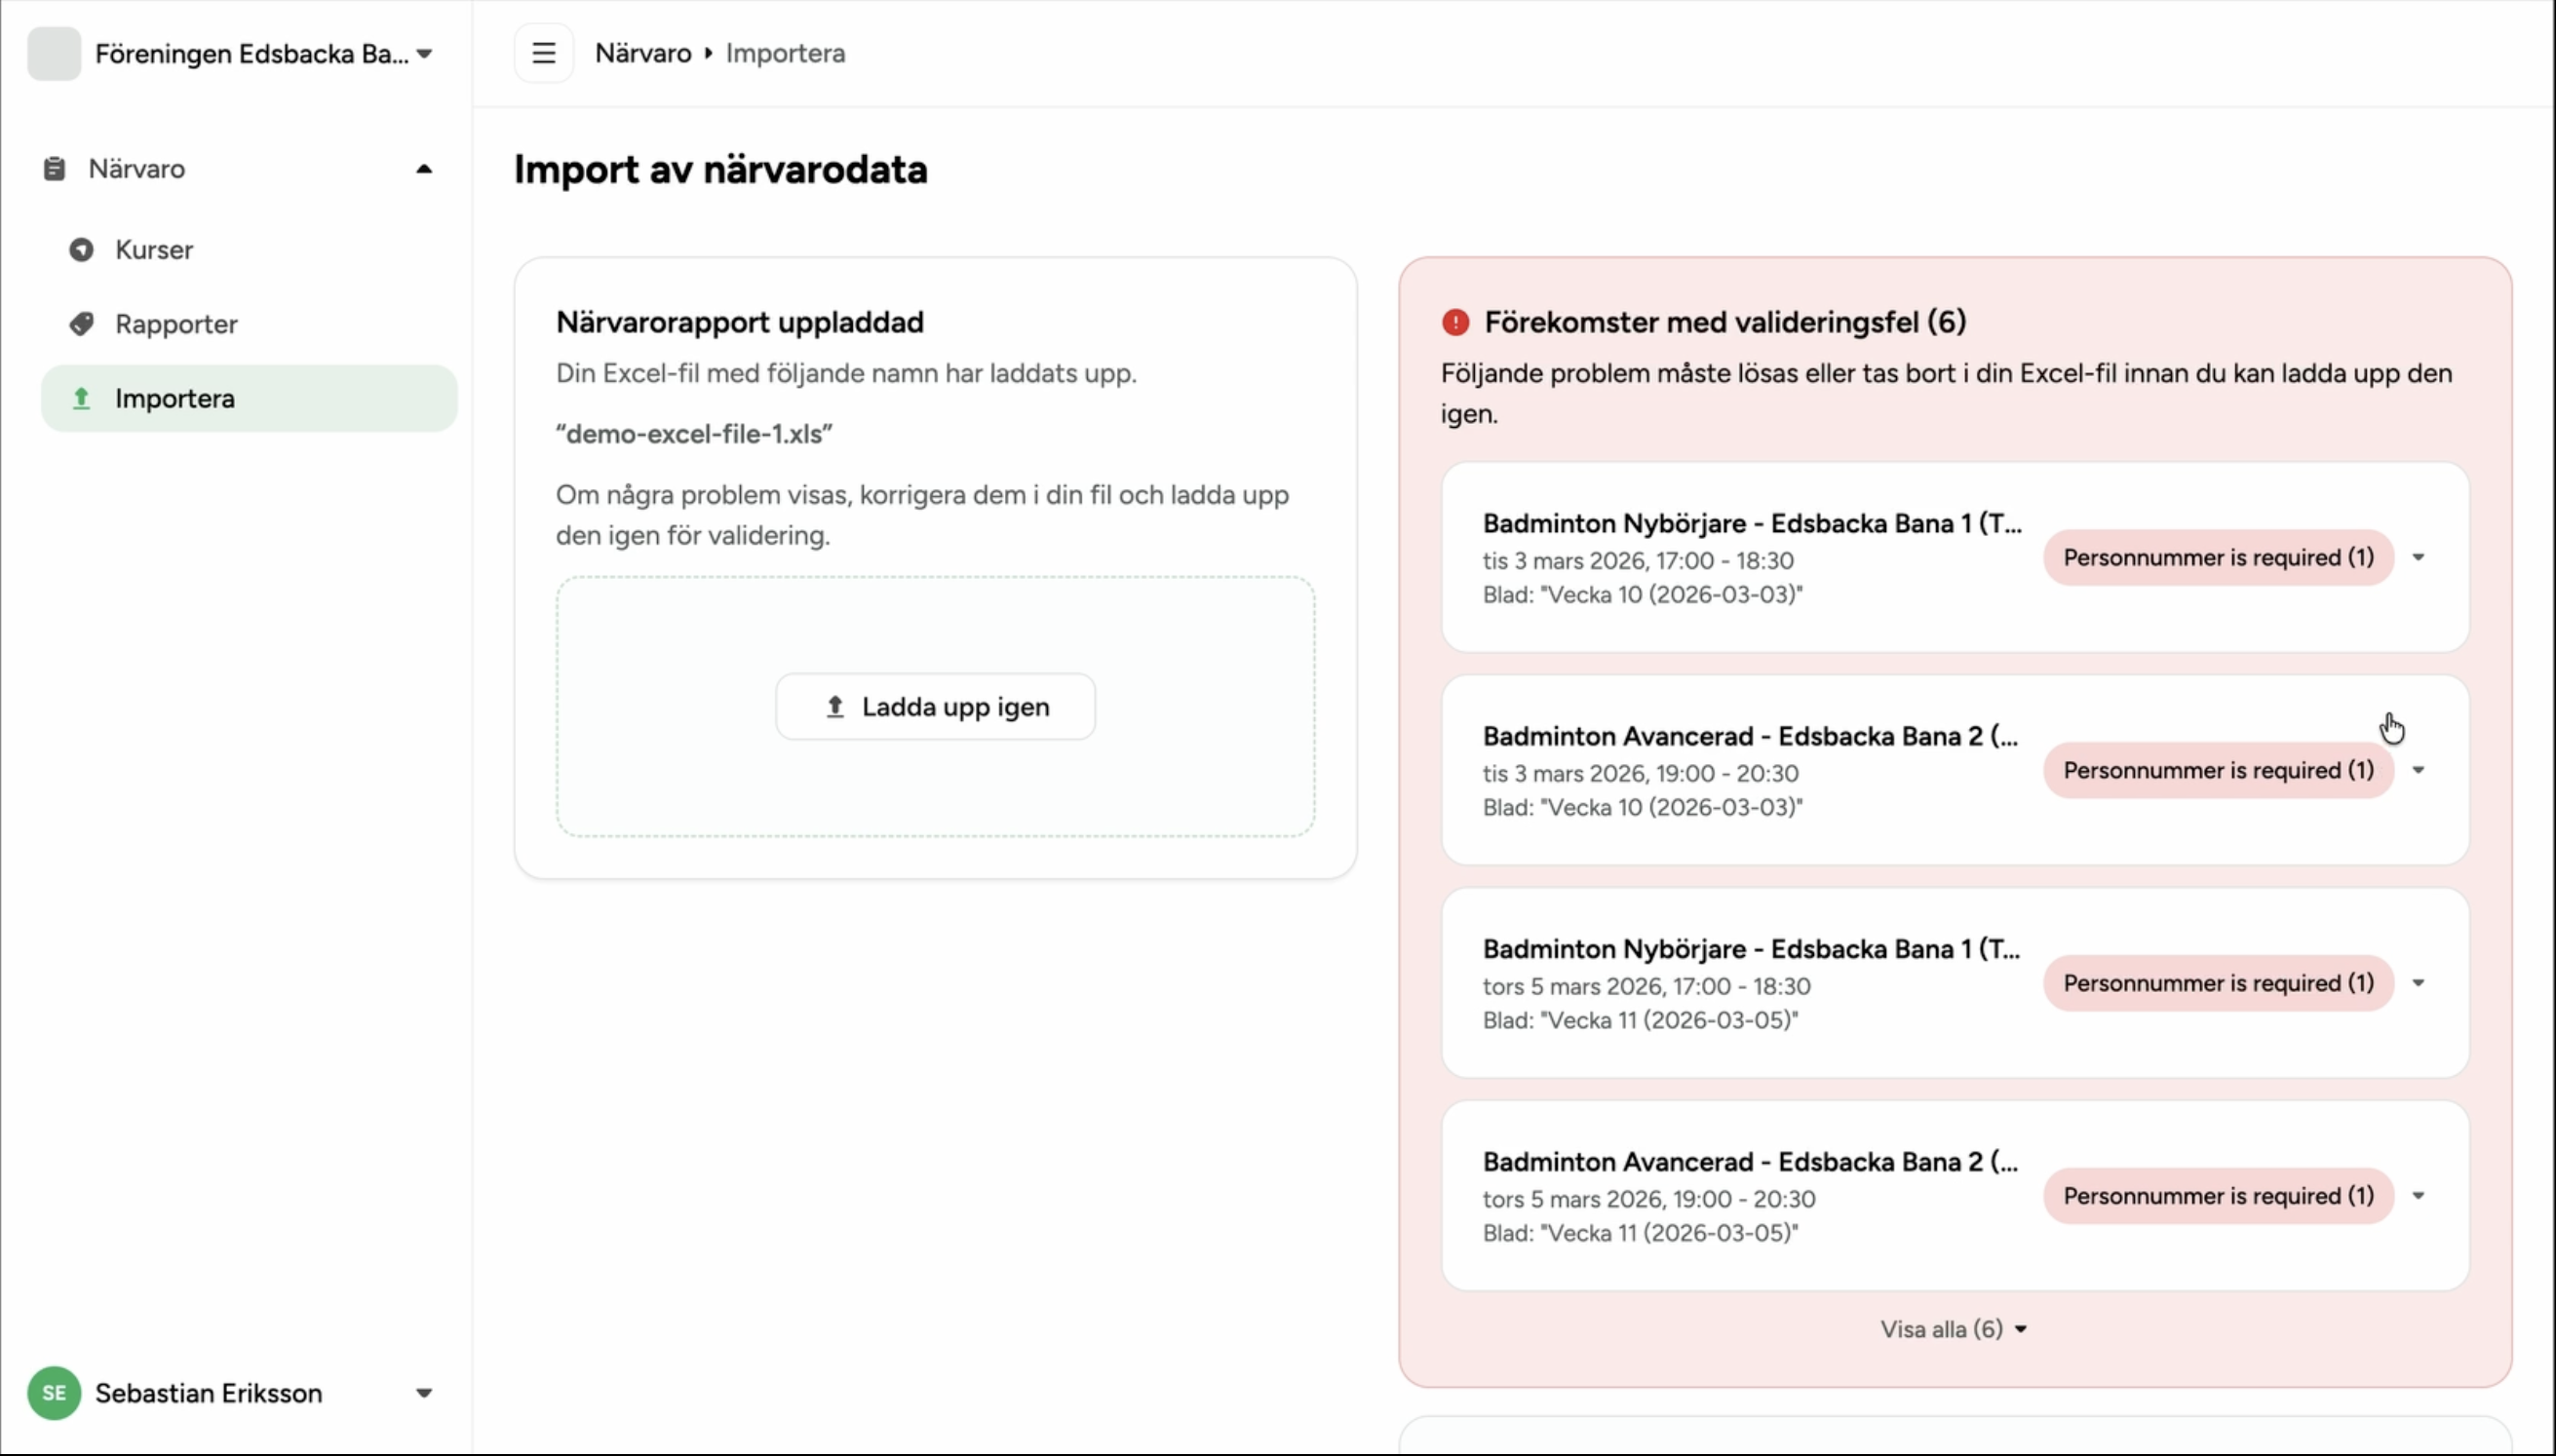Click the SE user avatar
Screen dimensions: 2556x1456
[54, 1393]
